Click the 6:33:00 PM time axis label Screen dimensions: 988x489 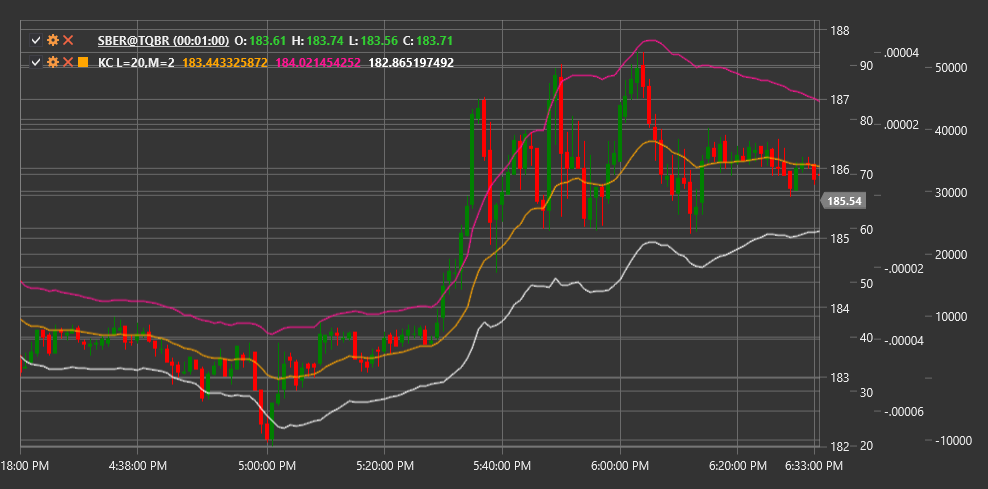coord(813,466)
